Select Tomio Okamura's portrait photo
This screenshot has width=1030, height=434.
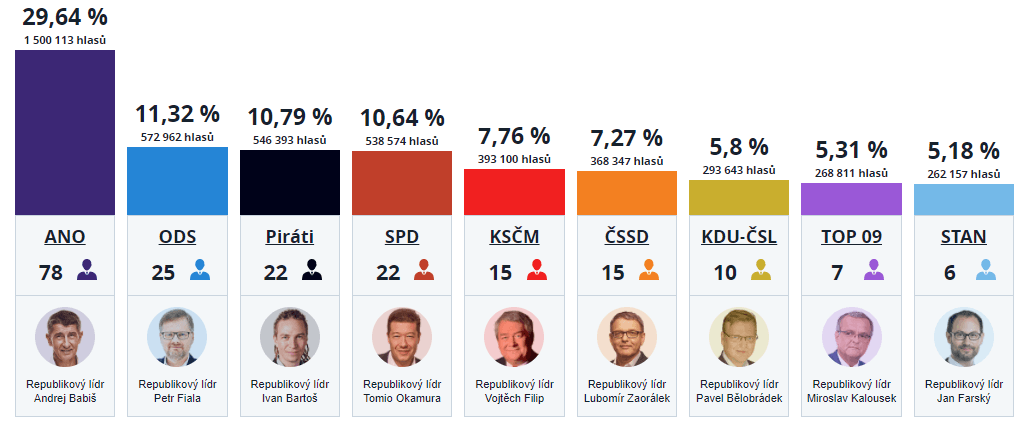coord(402,337)
